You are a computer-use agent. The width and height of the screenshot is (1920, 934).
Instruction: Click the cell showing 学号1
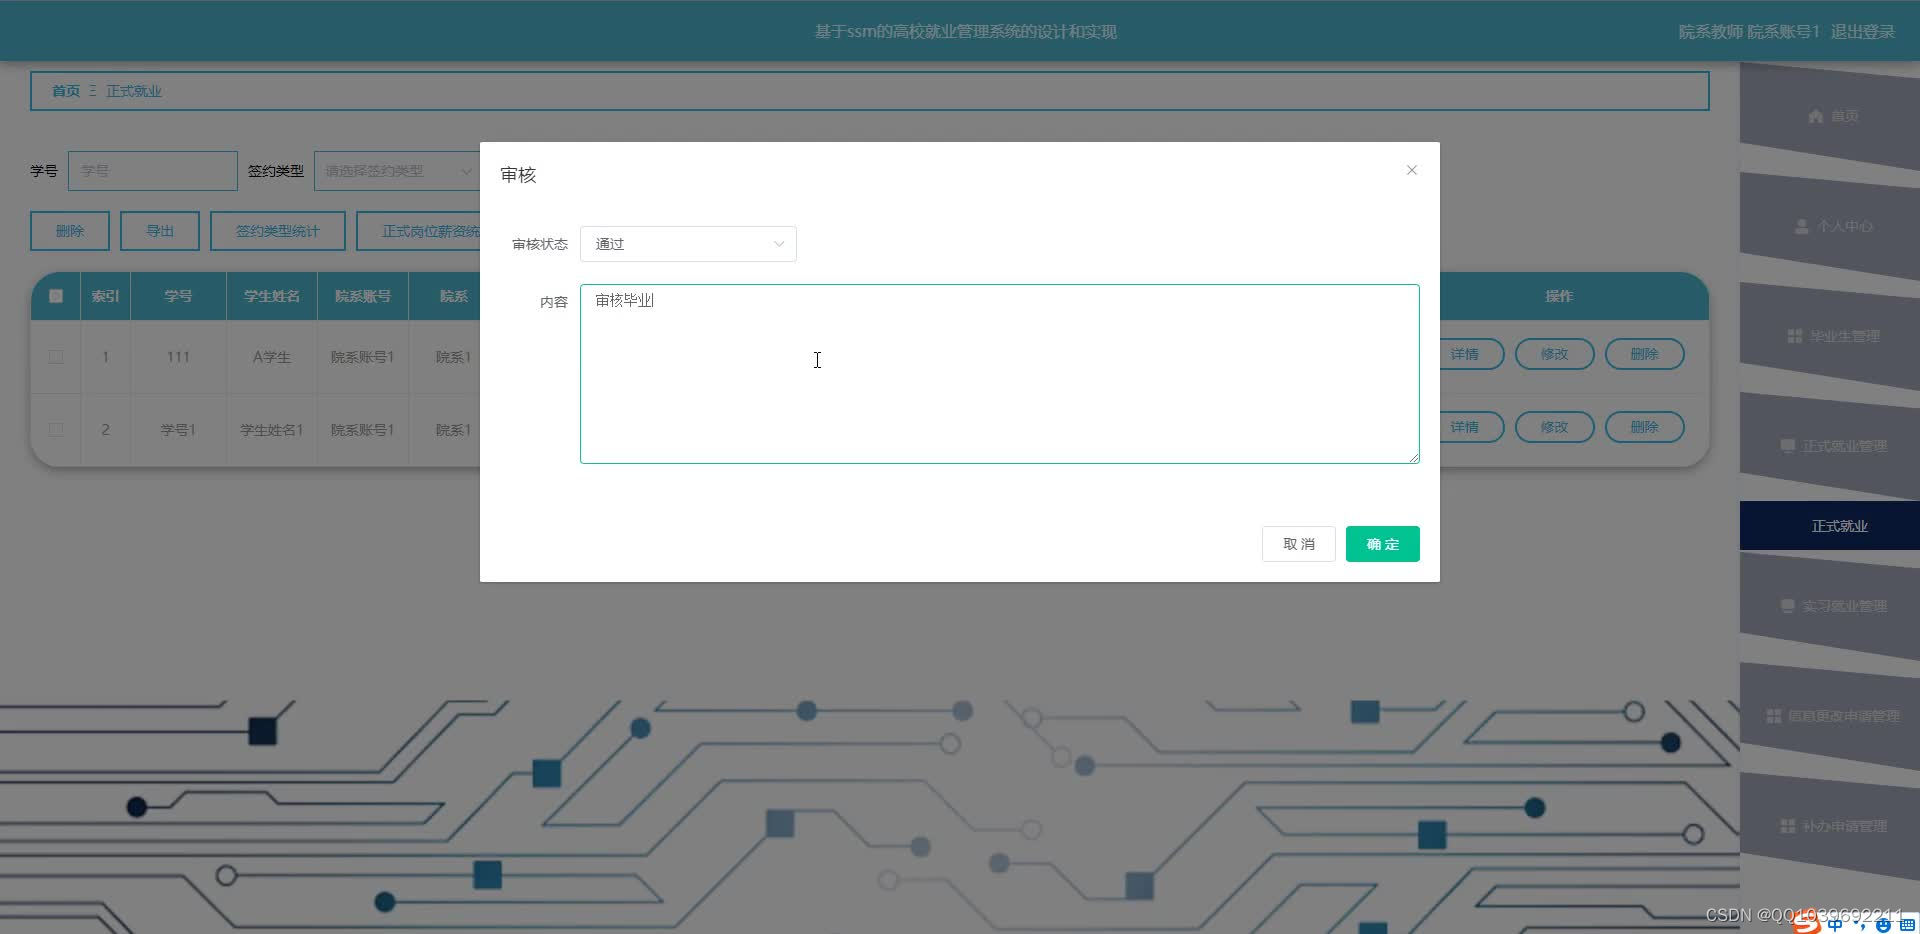178,430
